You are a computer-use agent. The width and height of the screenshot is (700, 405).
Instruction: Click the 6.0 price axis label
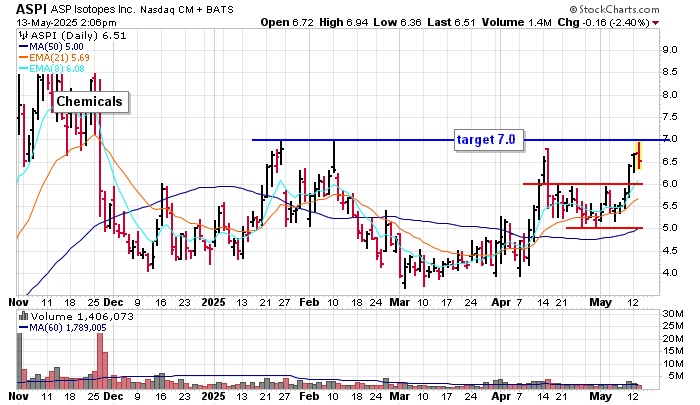point(669,184)
